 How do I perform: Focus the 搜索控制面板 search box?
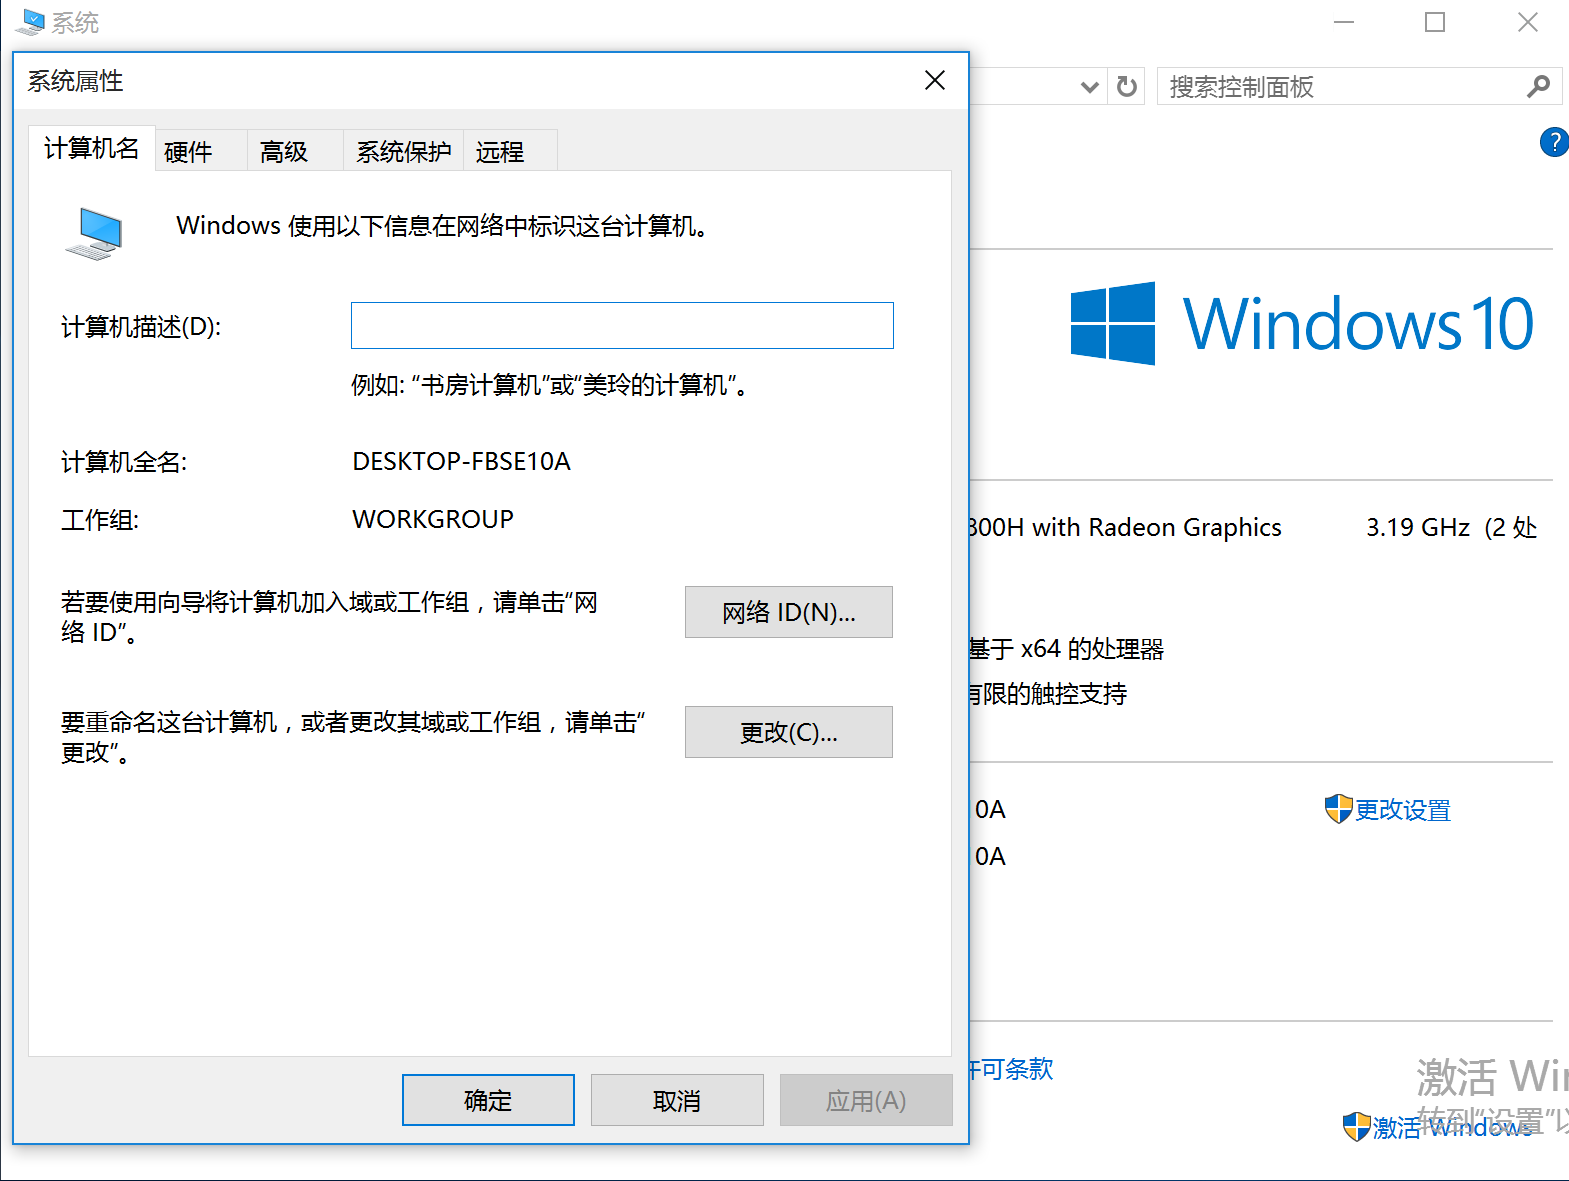pyautogui.click(x=1340, y=87)
